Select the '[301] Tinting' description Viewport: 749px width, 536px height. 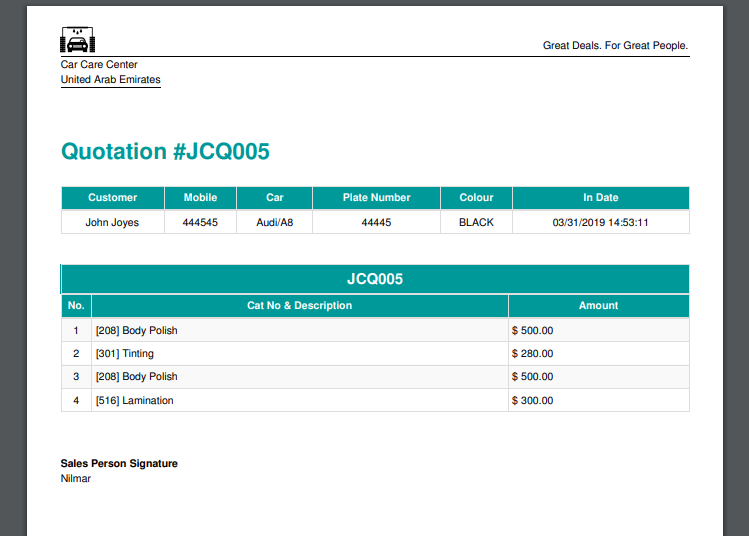[x=125, y=354]
